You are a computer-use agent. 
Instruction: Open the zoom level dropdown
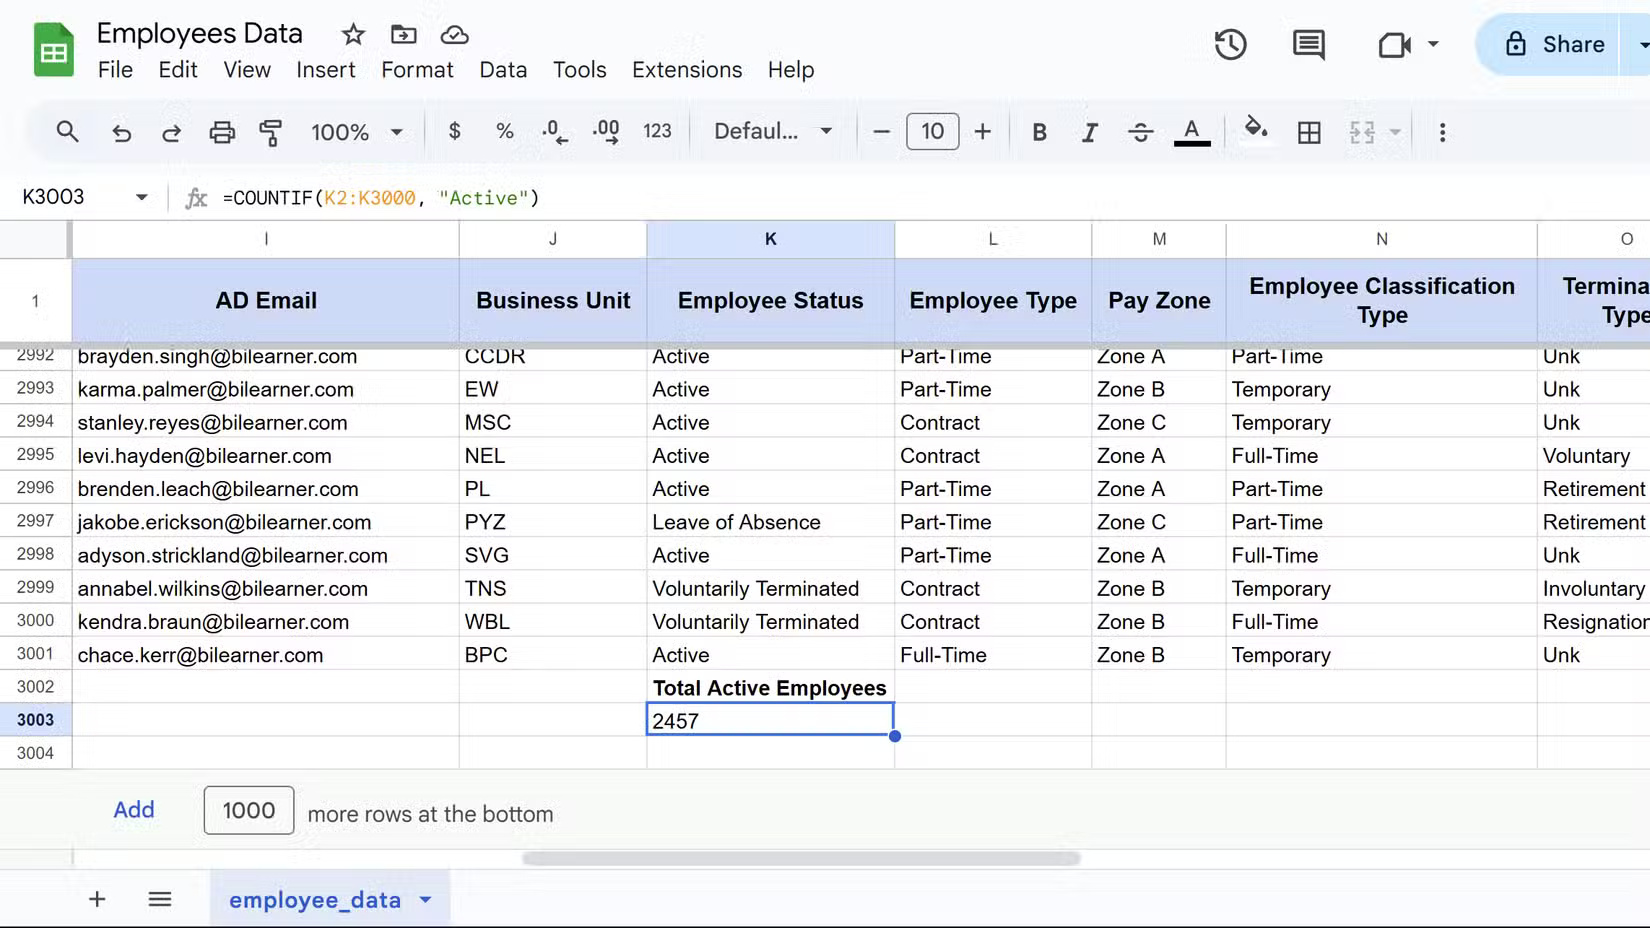coord(357,131)
